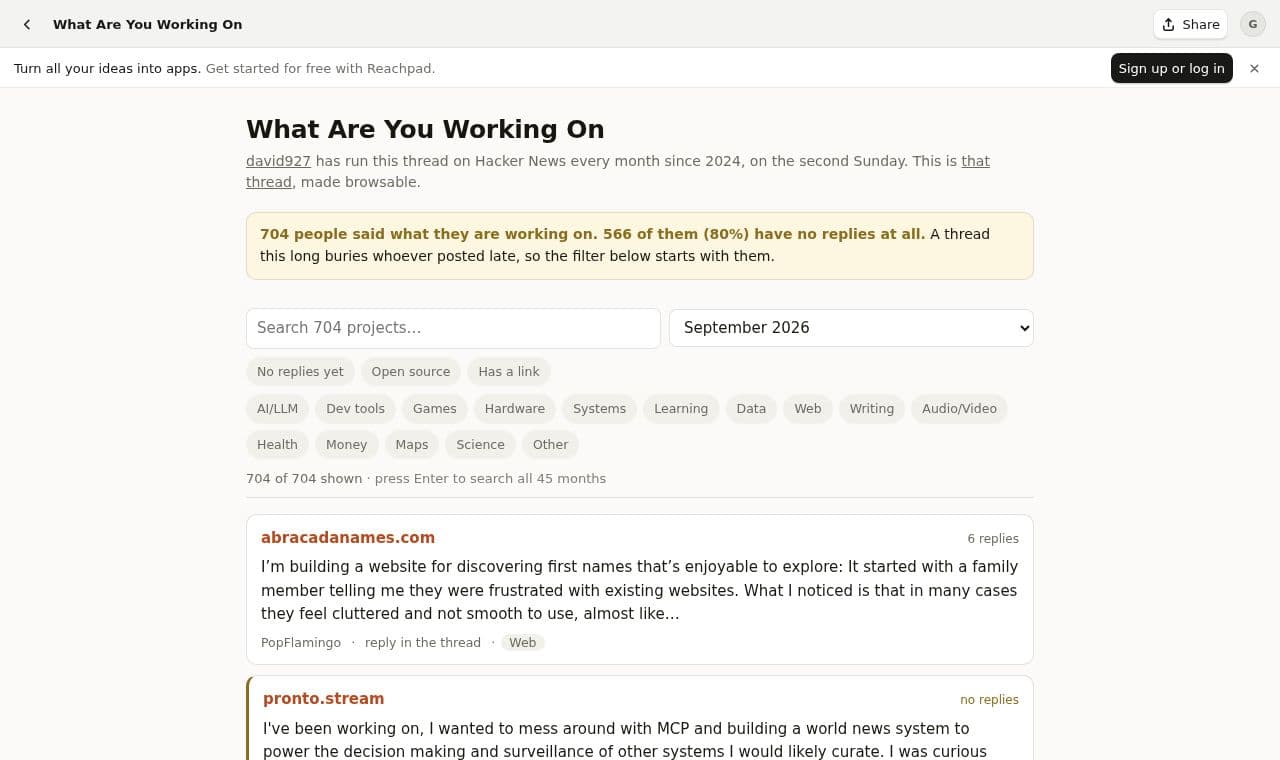Select the Hardware category chip

click(515, 409)
